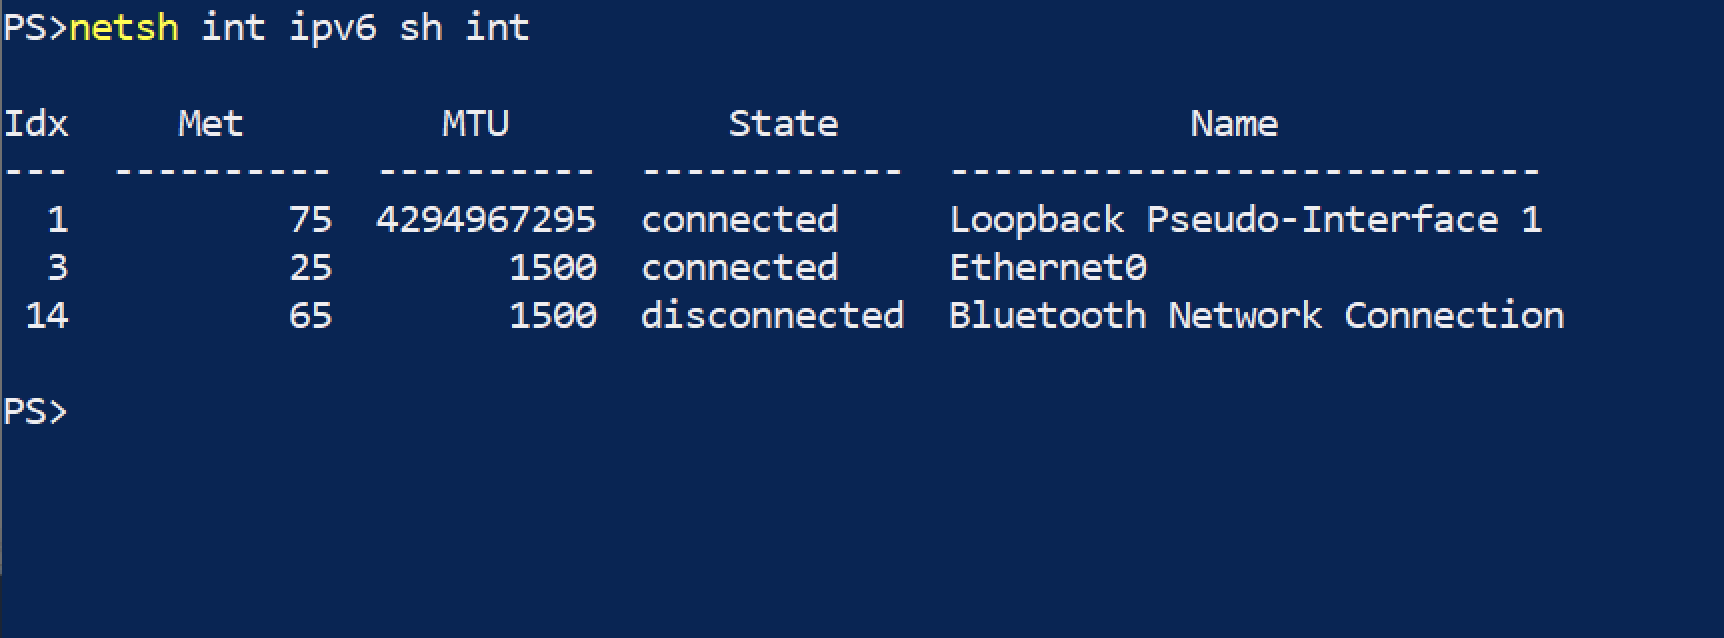Click the empty PS> prompt at the bottom
The width and height of the screenshot is (1724, 638).
36,412
